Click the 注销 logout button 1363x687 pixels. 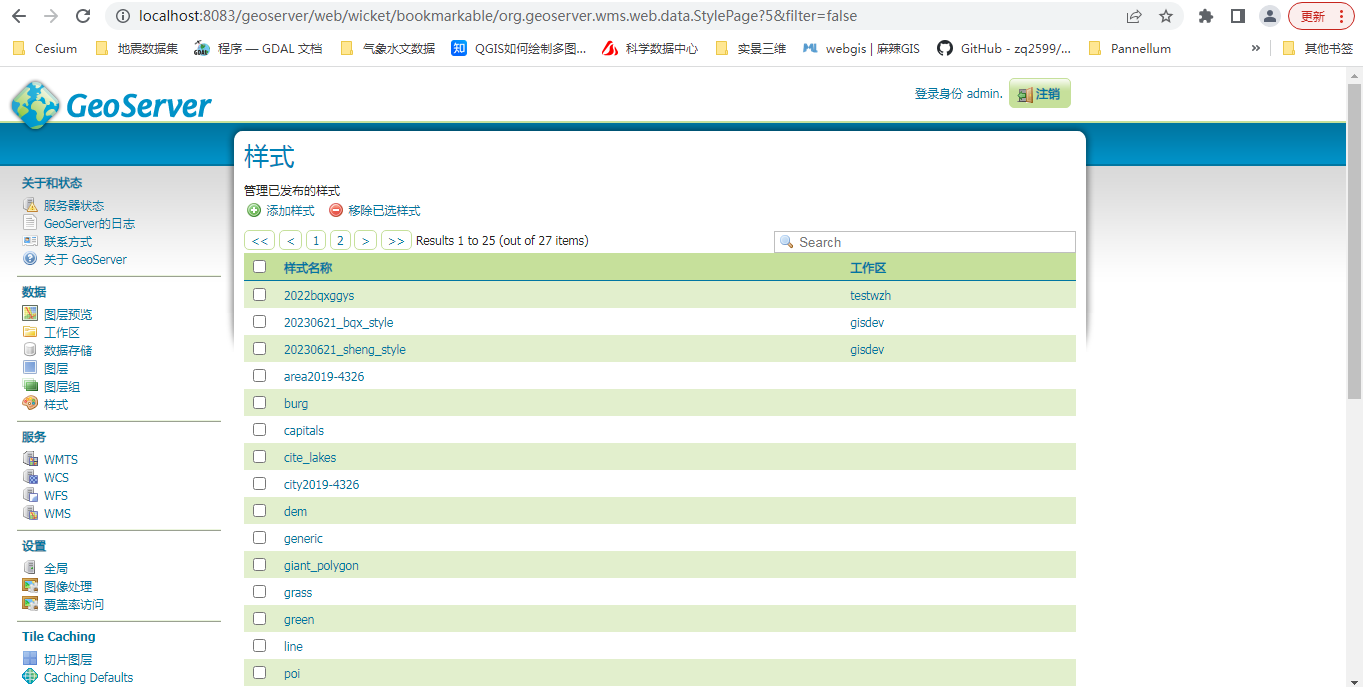coord(1039,93)
